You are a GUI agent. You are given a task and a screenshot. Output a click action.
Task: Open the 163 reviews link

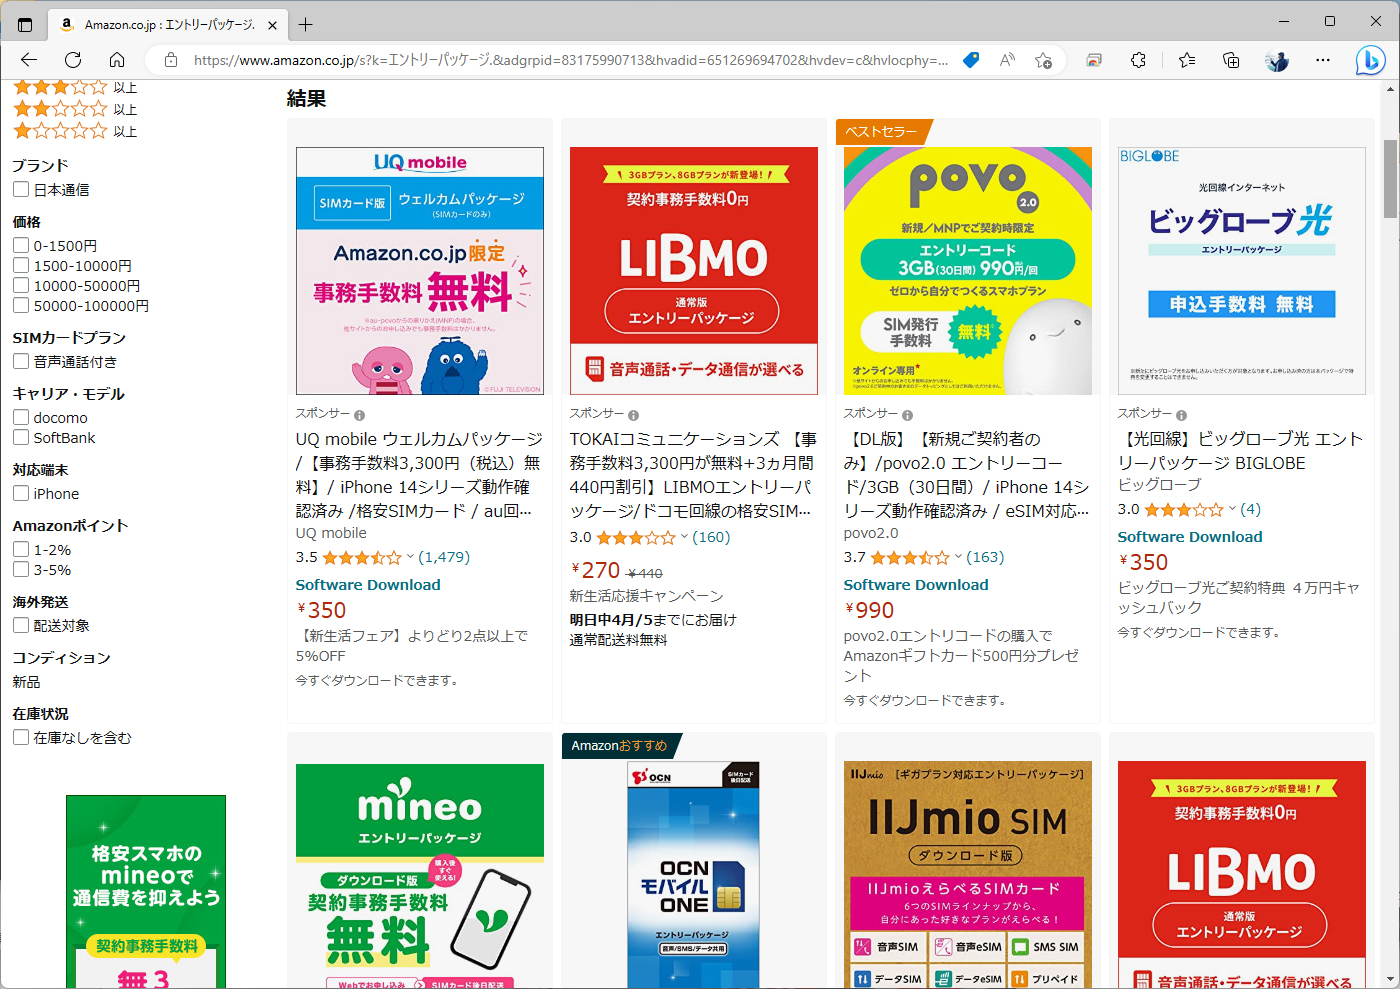[x=985, y=557]
